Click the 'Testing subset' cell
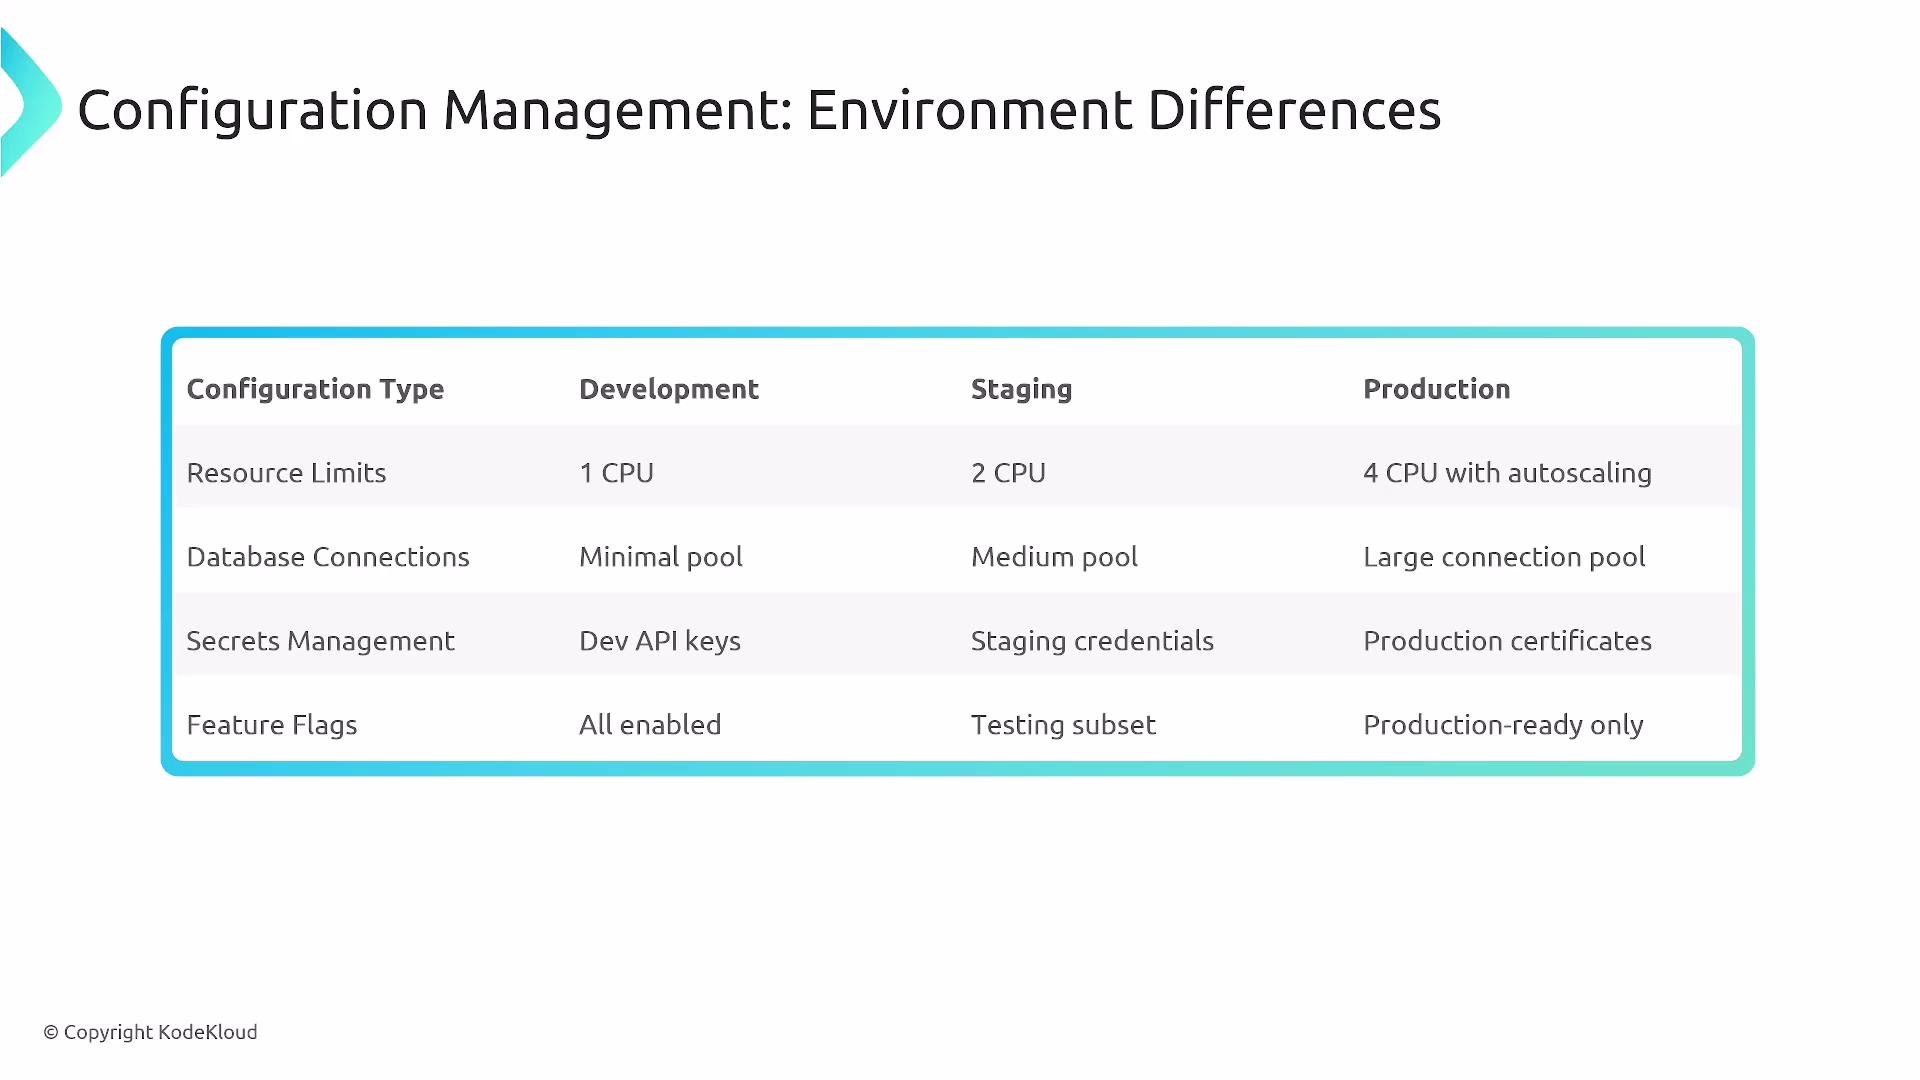 click(x=1063, y=726)
